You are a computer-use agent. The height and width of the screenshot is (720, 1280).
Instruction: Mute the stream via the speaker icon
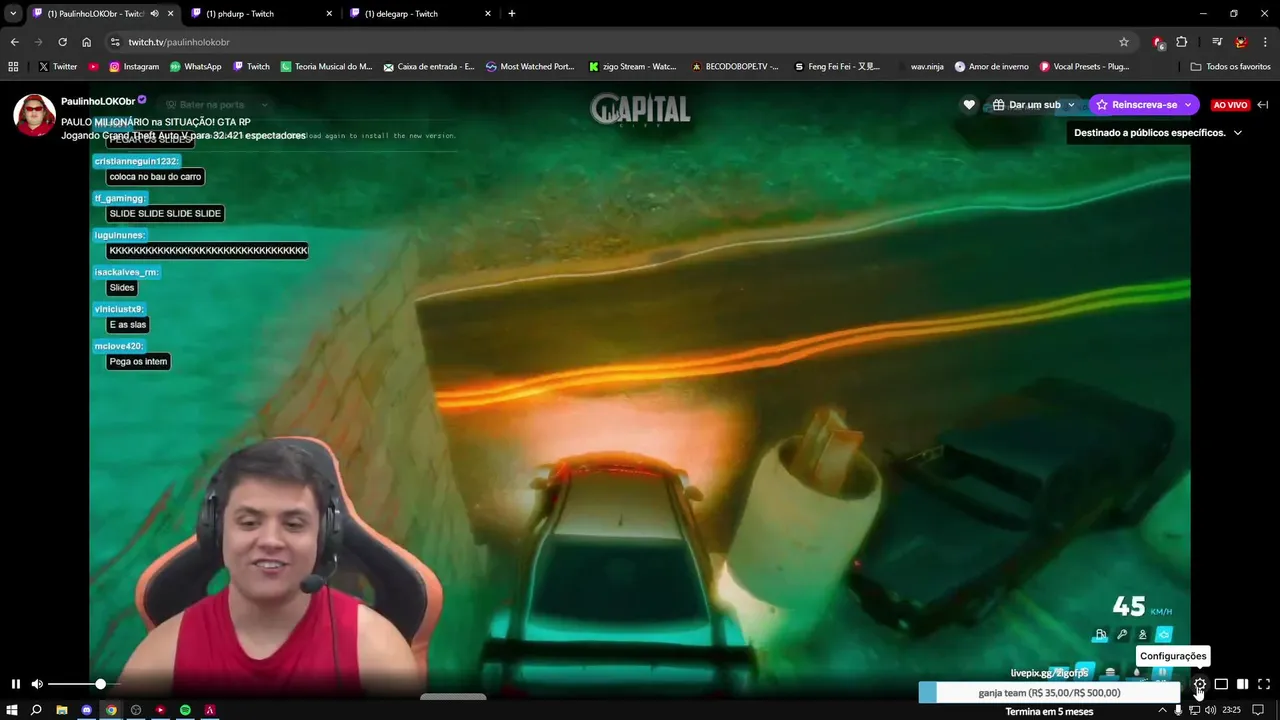[37, 684]
